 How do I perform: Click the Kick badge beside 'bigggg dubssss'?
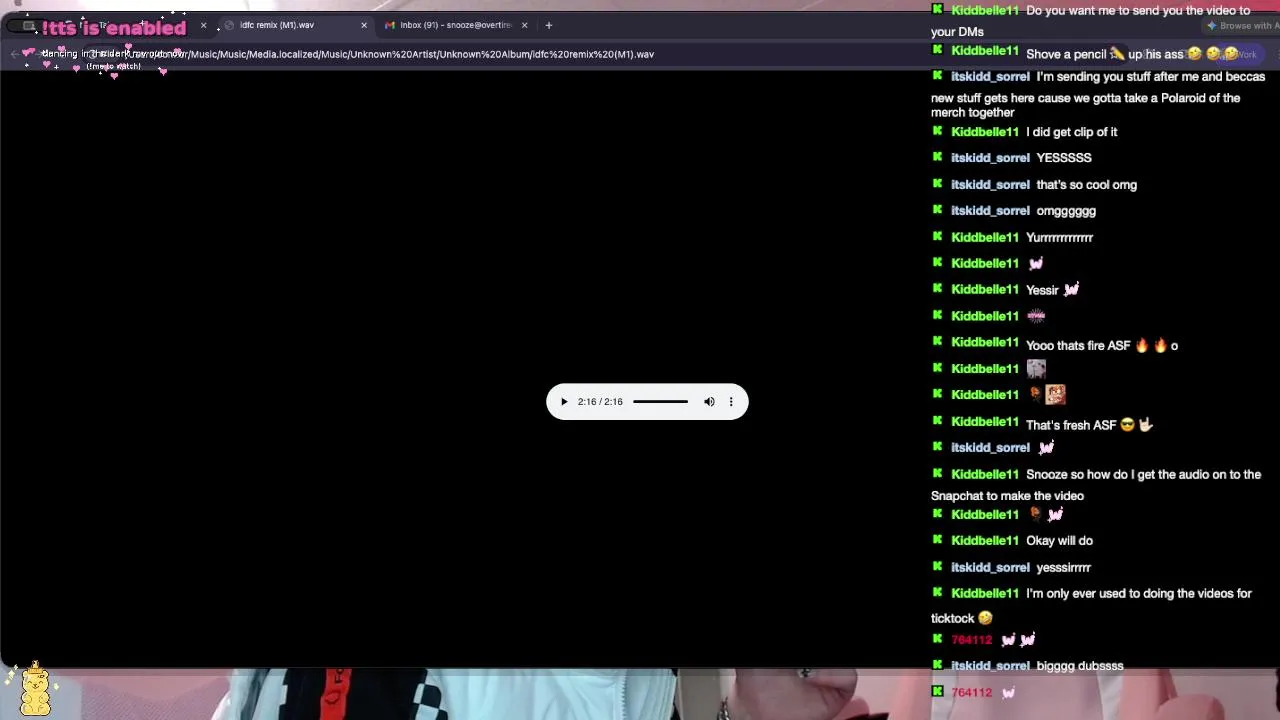937,665
